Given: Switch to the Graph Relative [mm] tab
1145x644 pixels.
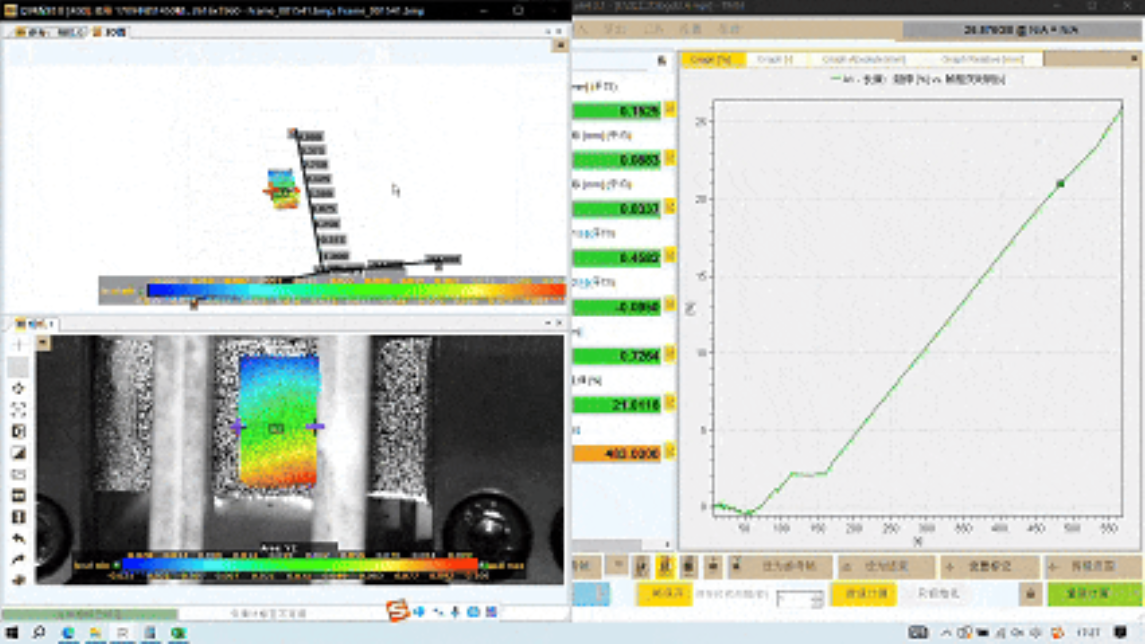Looking at the screenshot, I should 982,60.
